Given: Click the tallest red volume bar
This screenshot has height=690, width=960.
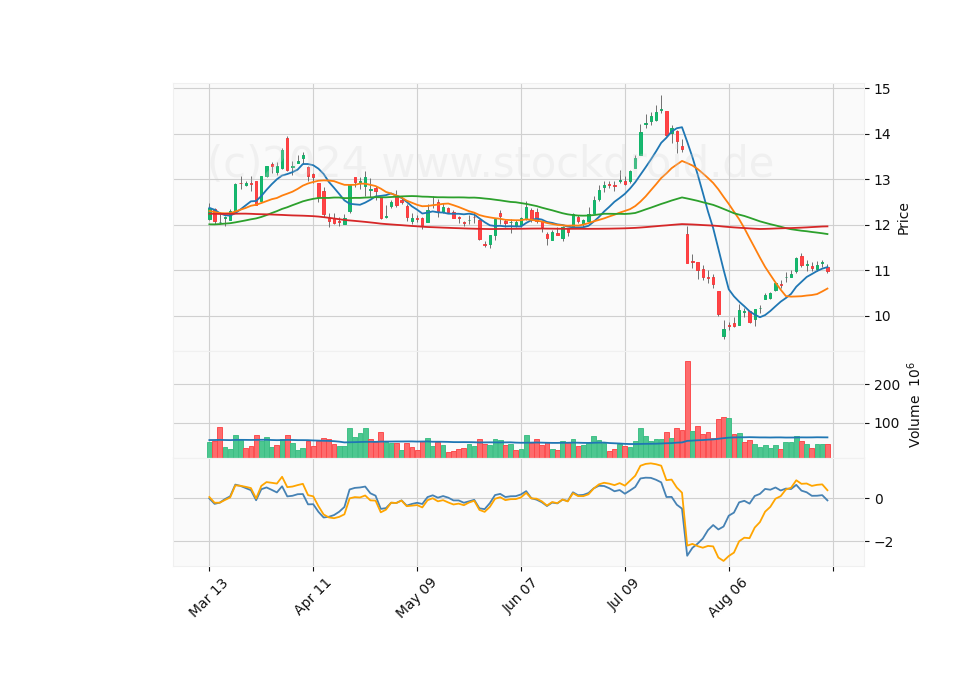Looking at the screenshot, I should (x=688, y=410).
